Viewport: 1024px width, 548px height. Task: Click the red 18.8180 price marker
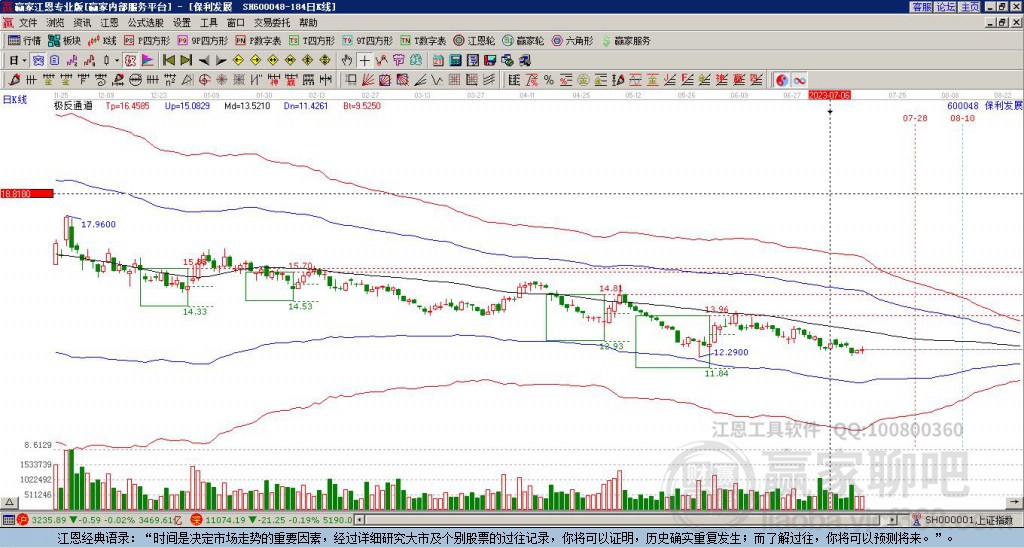pos(26,193)
